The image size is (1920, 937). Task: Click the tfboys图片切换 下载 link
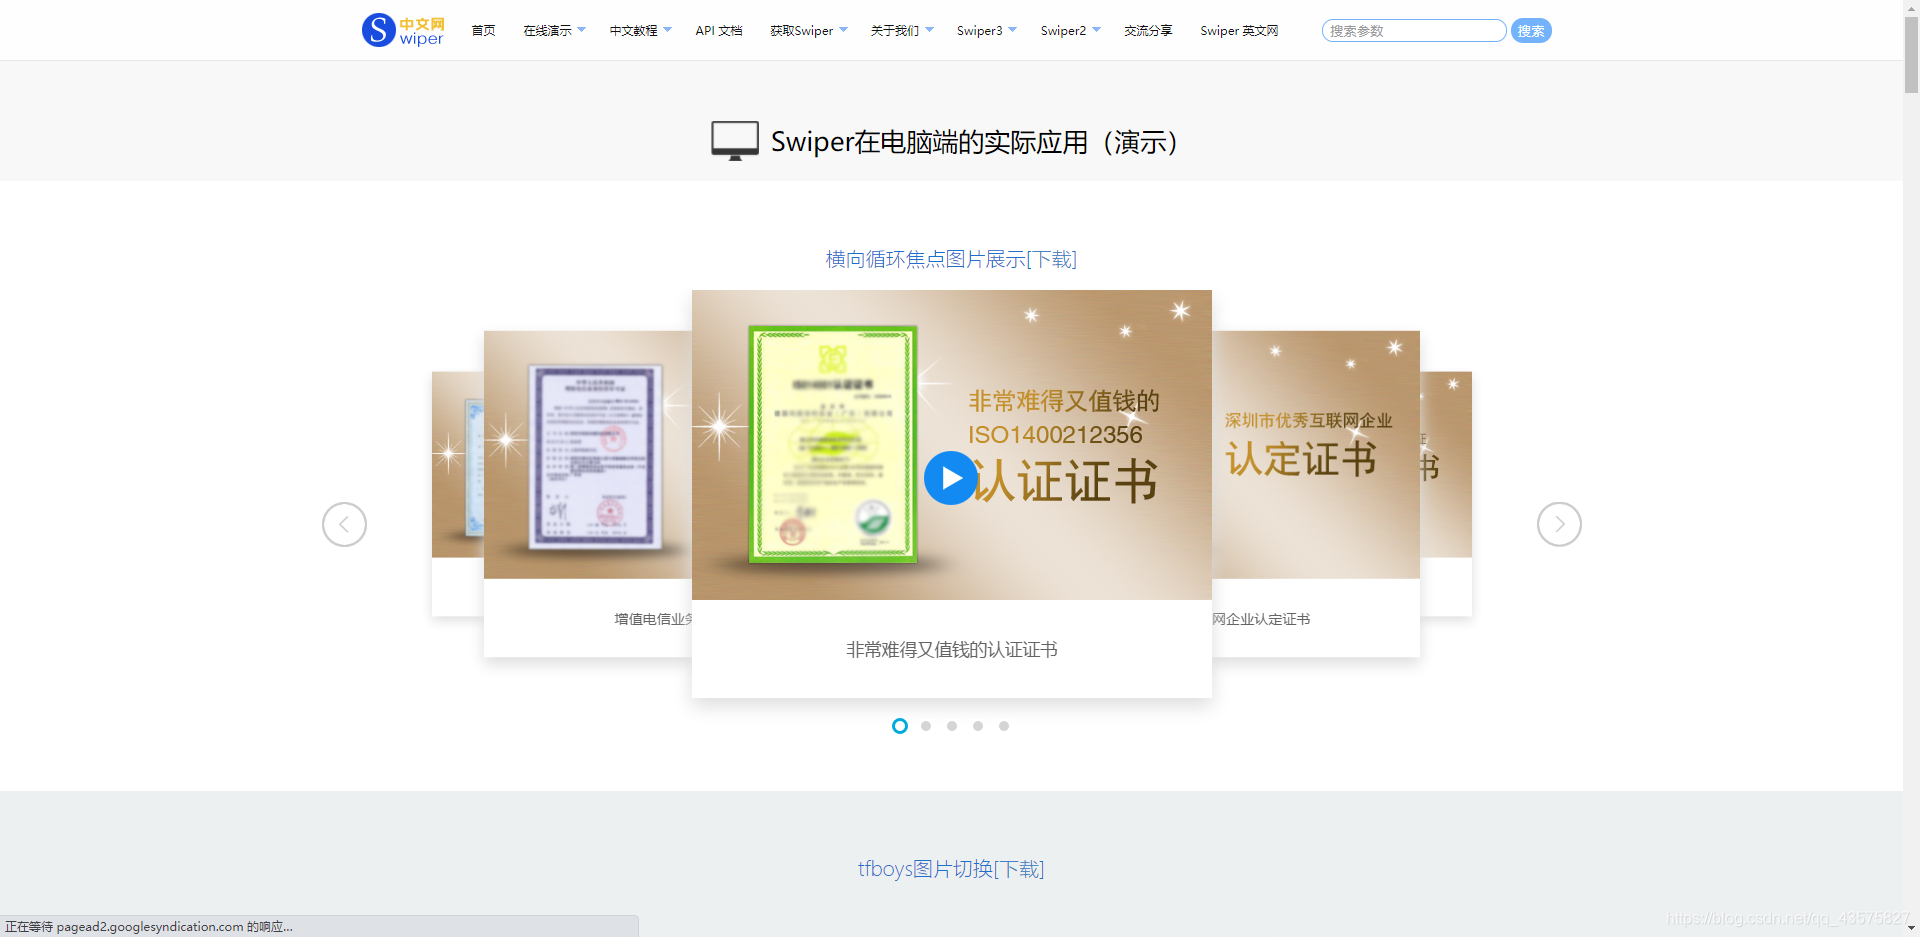click(x=1021, y=869)
